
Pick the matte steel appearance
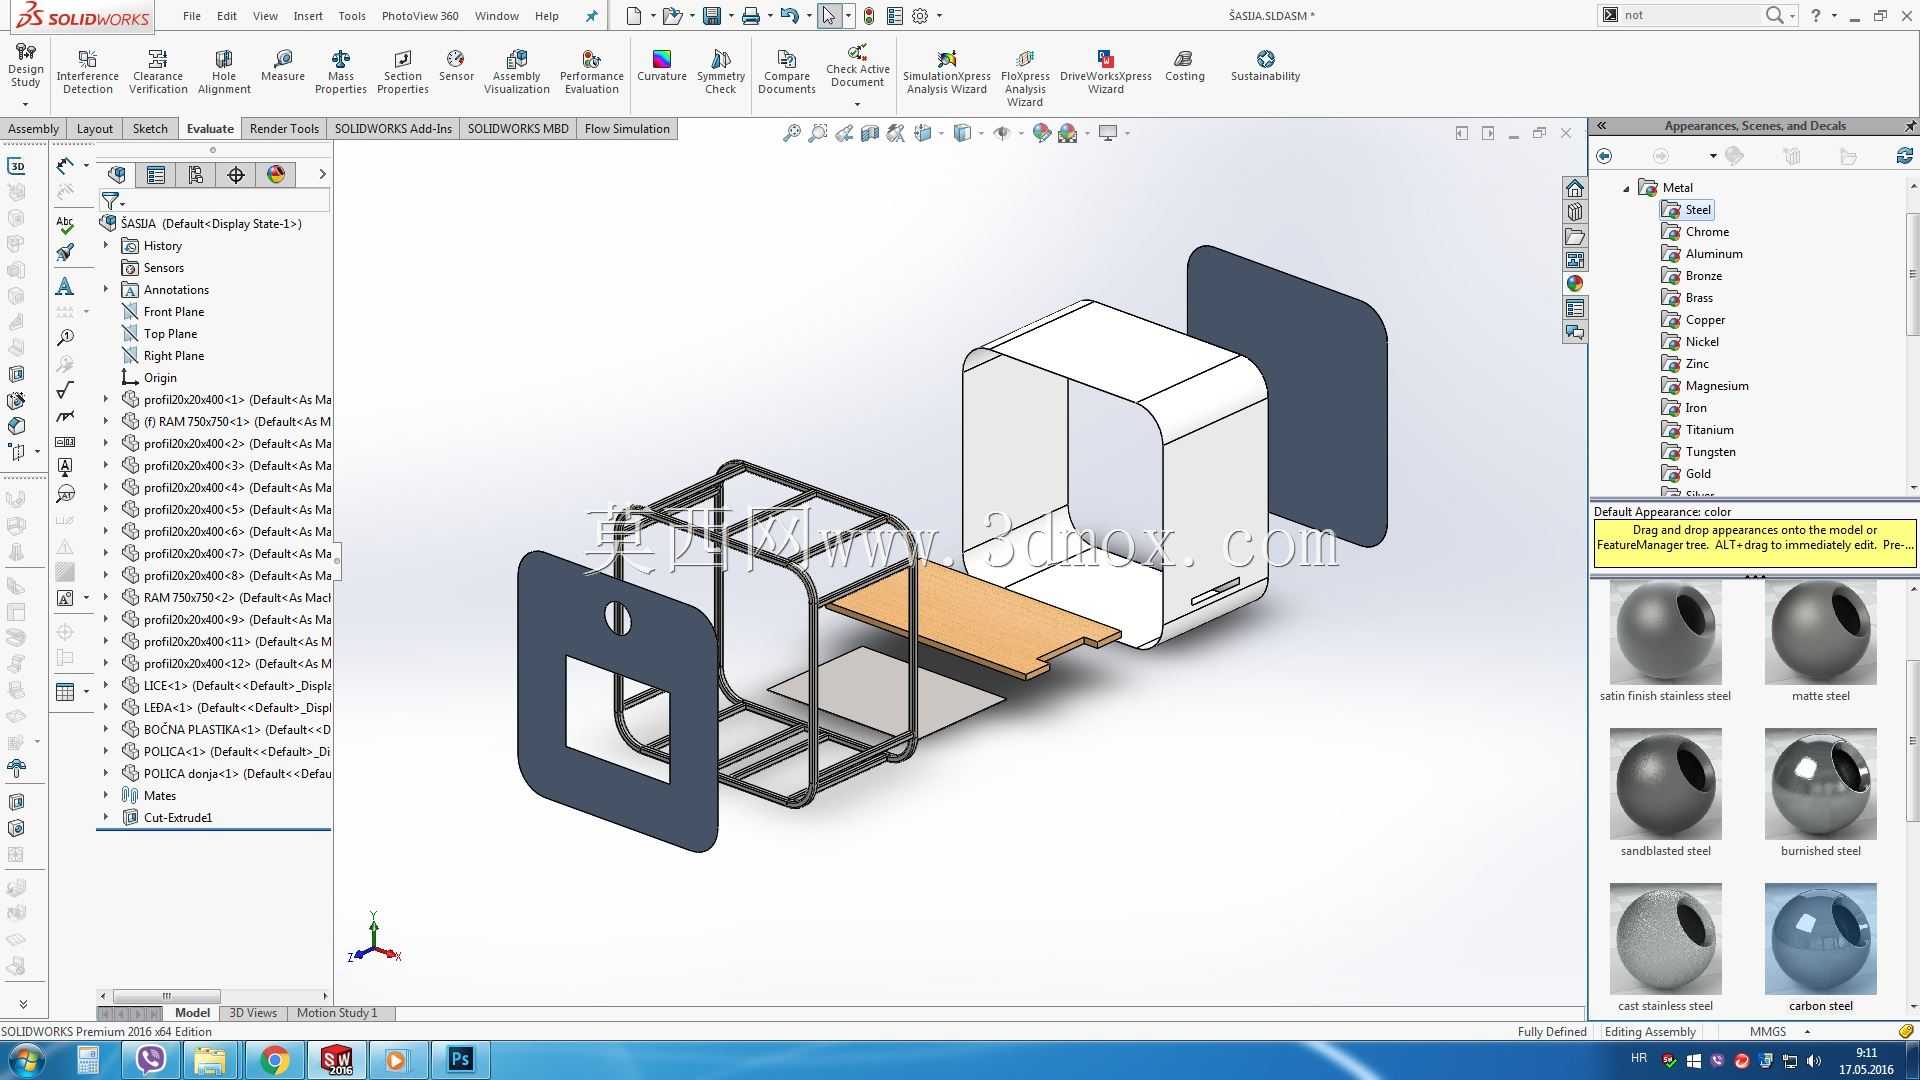(1820, 641)
